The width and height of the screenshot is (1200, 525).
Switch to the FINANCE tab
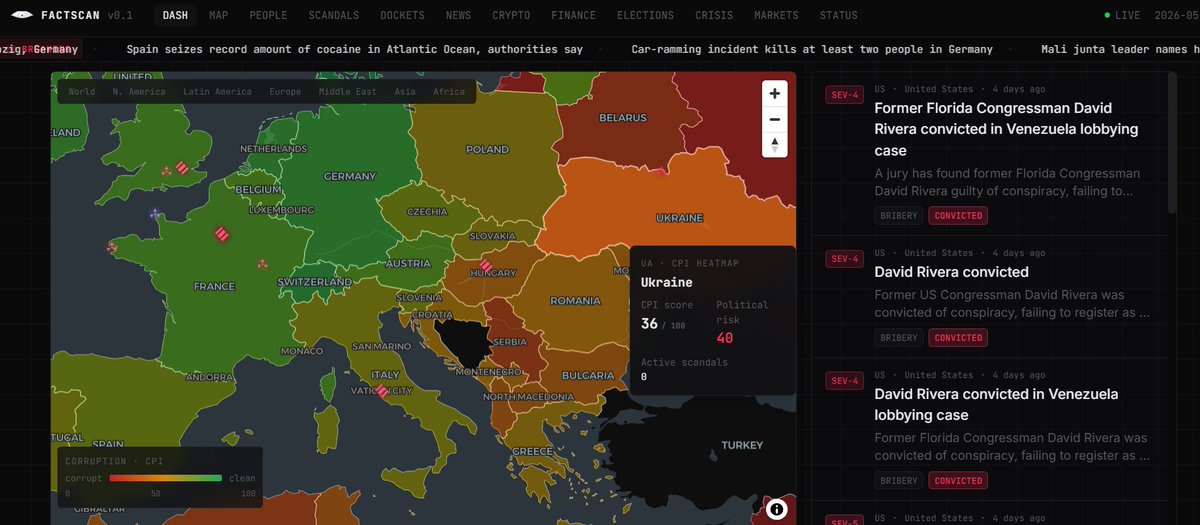click(573, 16)
